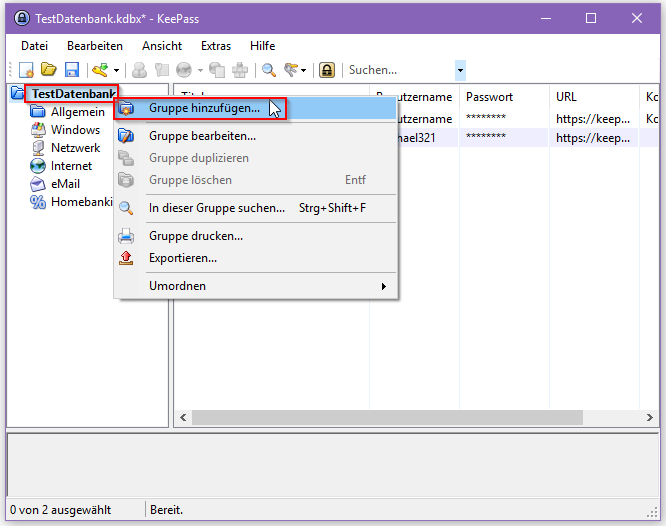Click the search-in-group magnifier icon
The width and height of the screenshot is (666, 526).
tap(126, 208)
